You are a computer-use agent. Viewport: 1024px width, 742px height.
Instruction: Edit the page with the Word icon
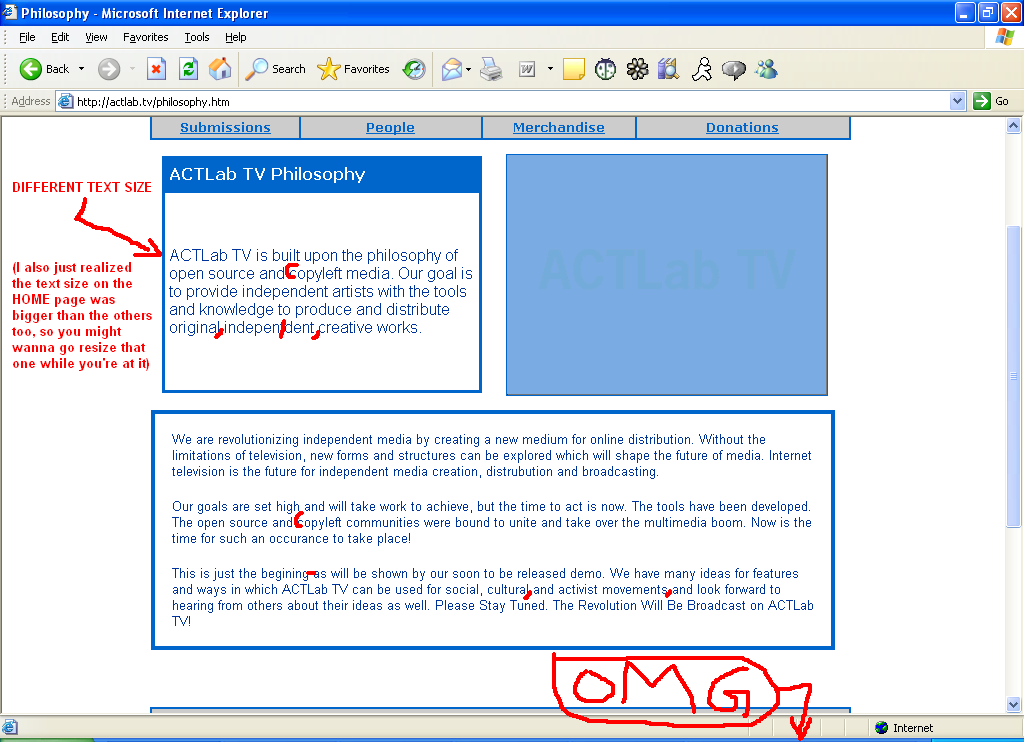click(x=527, y=69)
